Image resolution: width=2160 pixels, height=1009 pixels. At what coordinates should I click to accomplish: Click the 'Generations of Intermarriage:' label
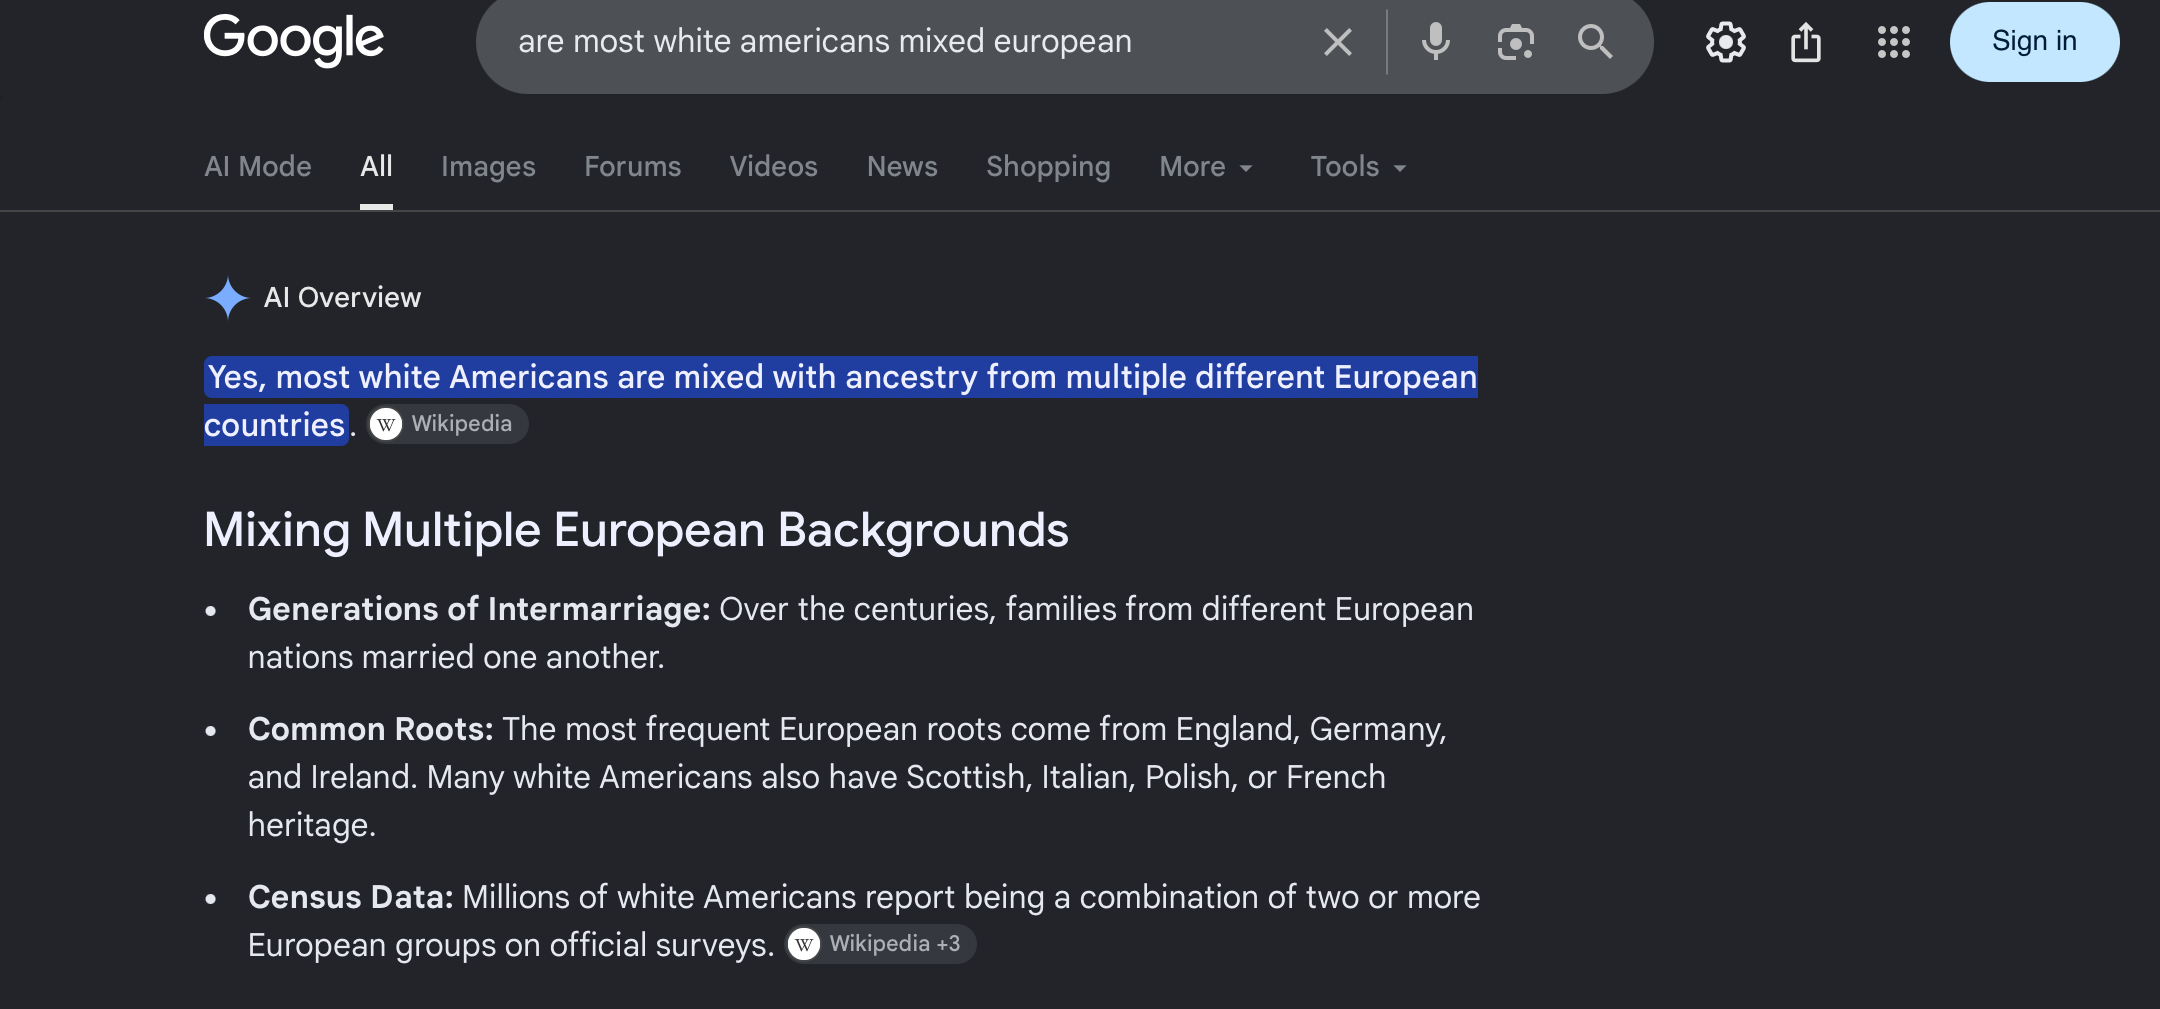[x=479, y=609]
